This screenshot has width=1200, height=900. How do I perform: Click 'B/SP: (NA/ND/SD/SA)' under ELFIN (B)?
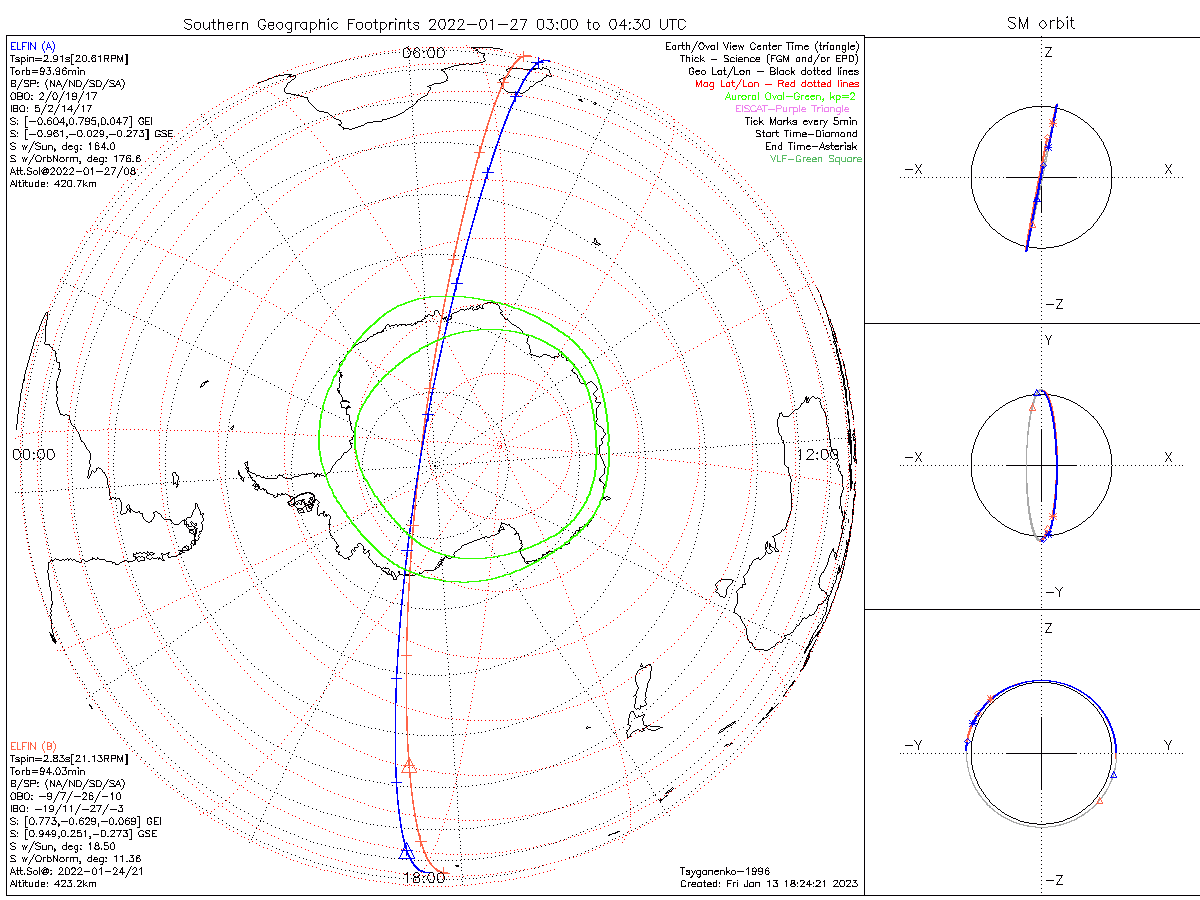pos(66,783)
